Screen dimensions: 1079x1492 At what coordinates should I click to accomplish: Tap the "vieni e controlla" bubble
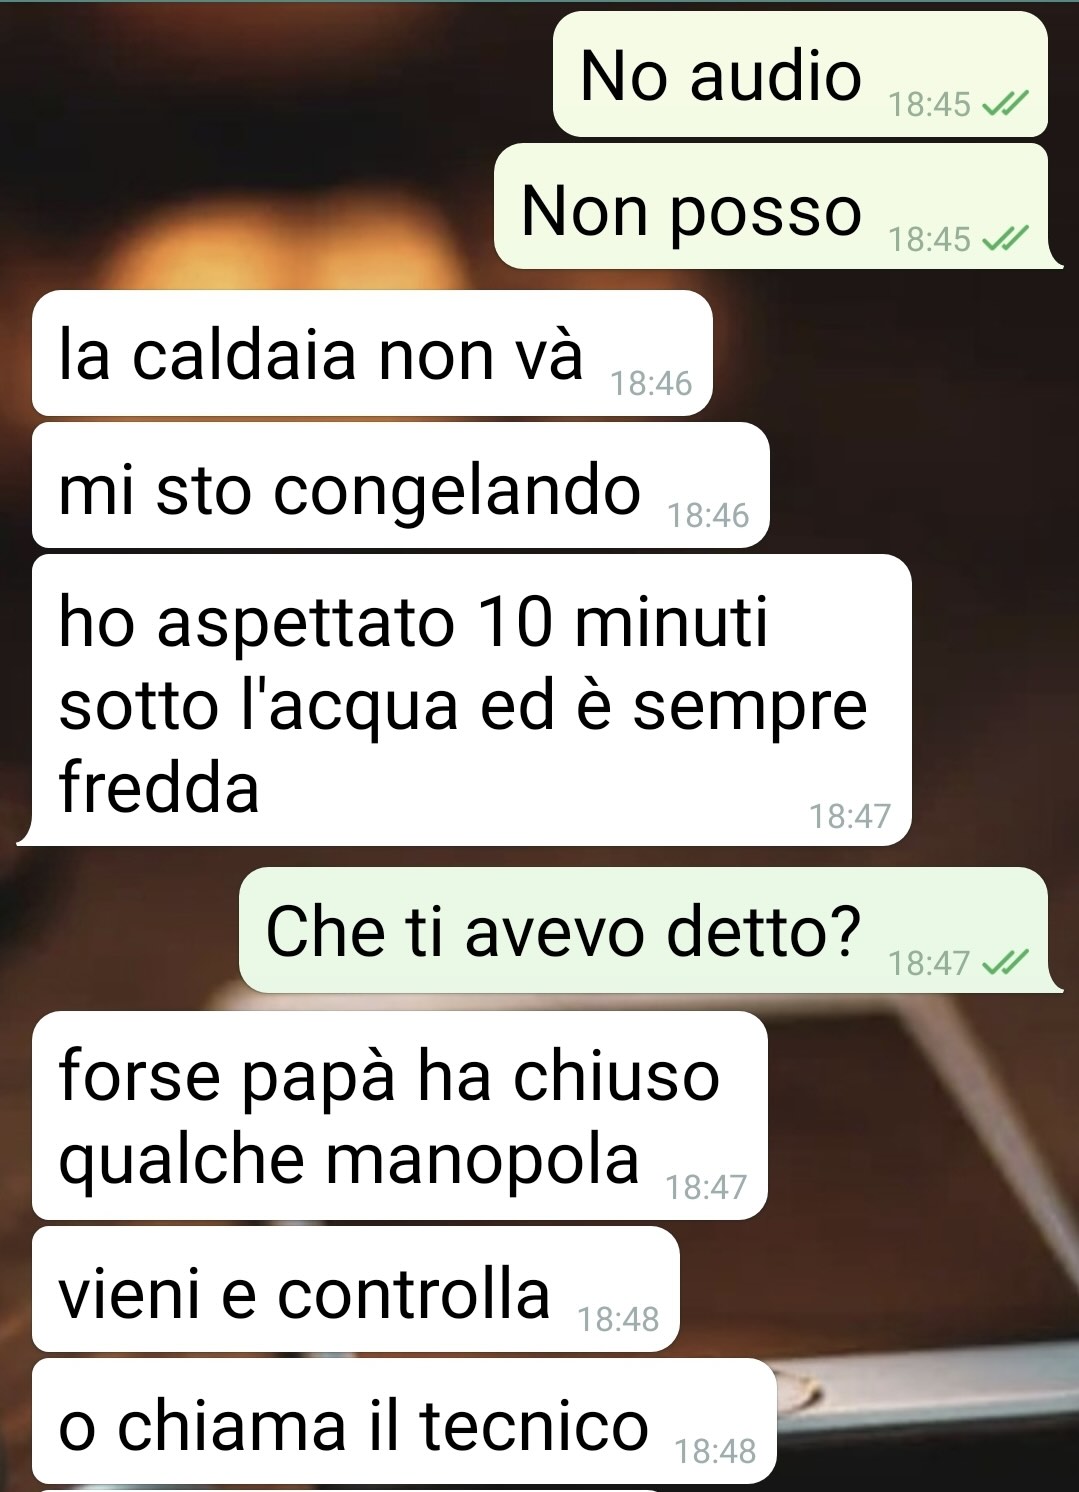pyautogui.click(x=355, y=1289)
